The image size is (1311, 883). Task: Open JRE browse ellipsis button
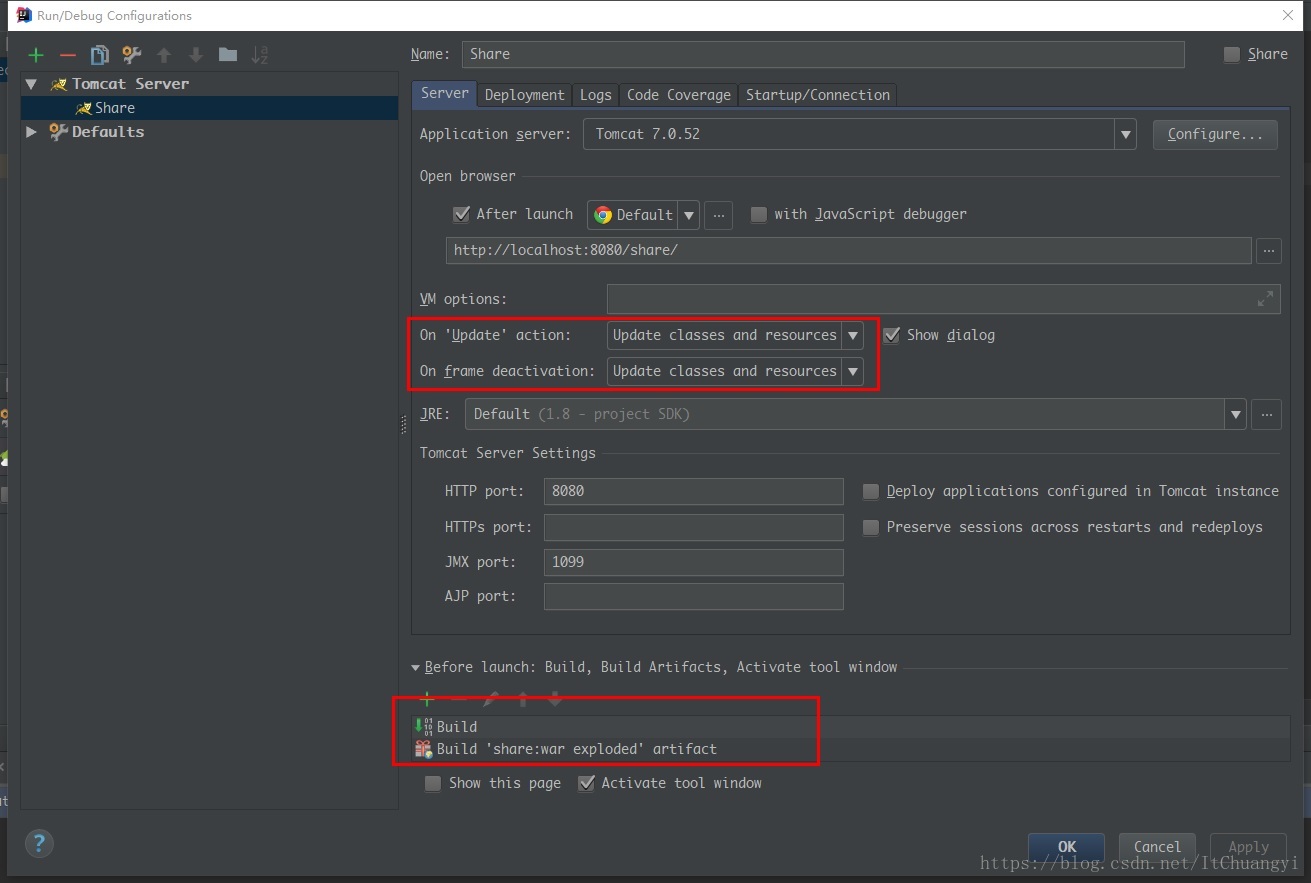tap(1268, 414)
